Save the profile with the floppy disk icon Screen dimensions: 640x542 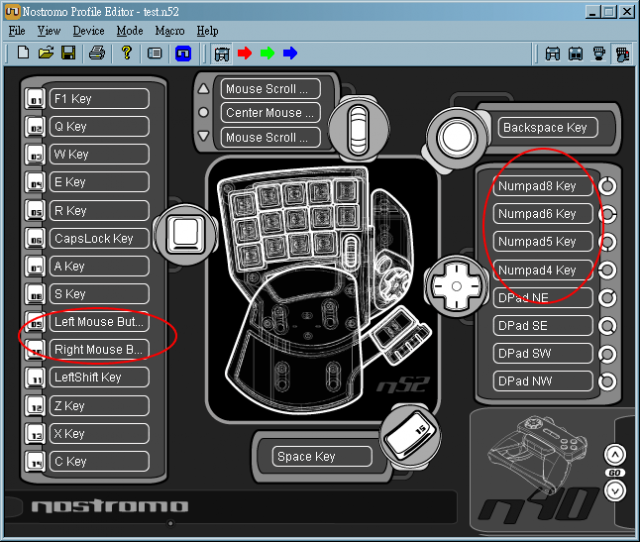coord(68,53)
